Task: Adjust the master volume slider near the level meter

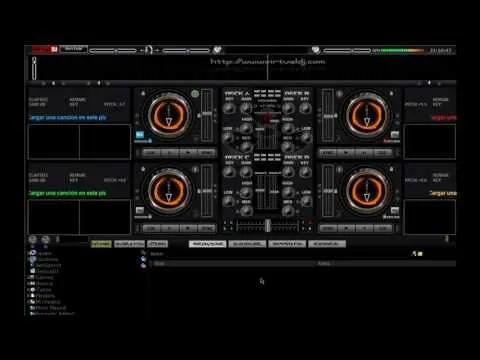Action: coord(347,51)
